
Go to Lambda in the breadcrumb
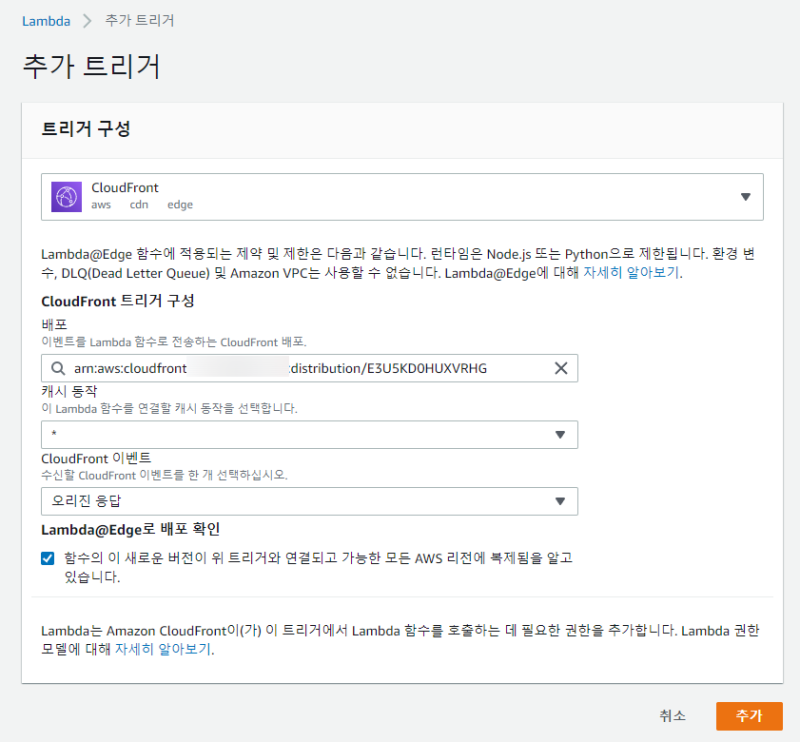coord(46,21)
